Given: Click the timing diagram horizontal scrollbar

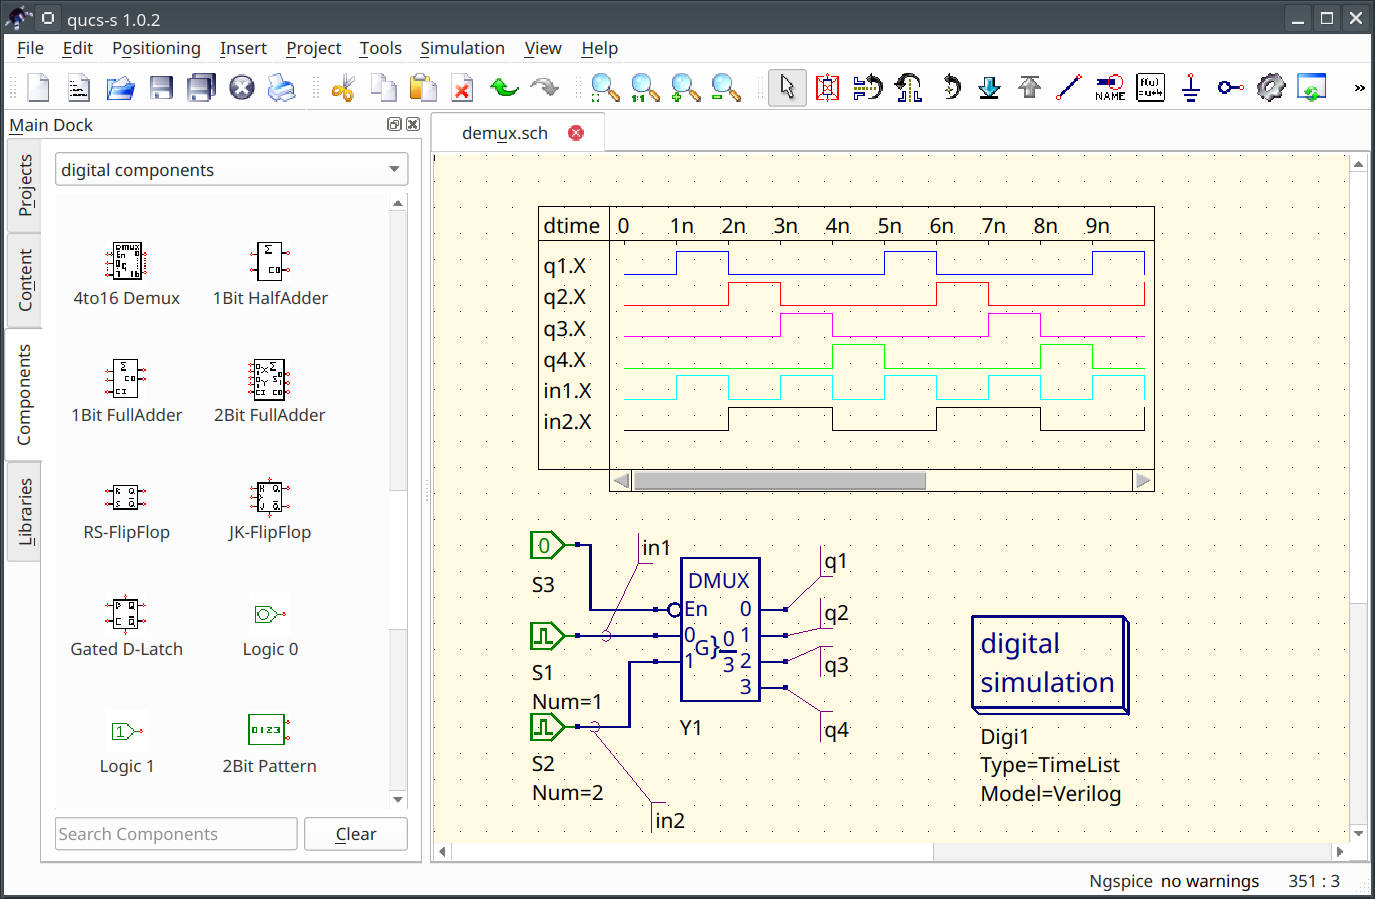Looking at the screenshot, I should pyautogui.click(x=780, y=481).
